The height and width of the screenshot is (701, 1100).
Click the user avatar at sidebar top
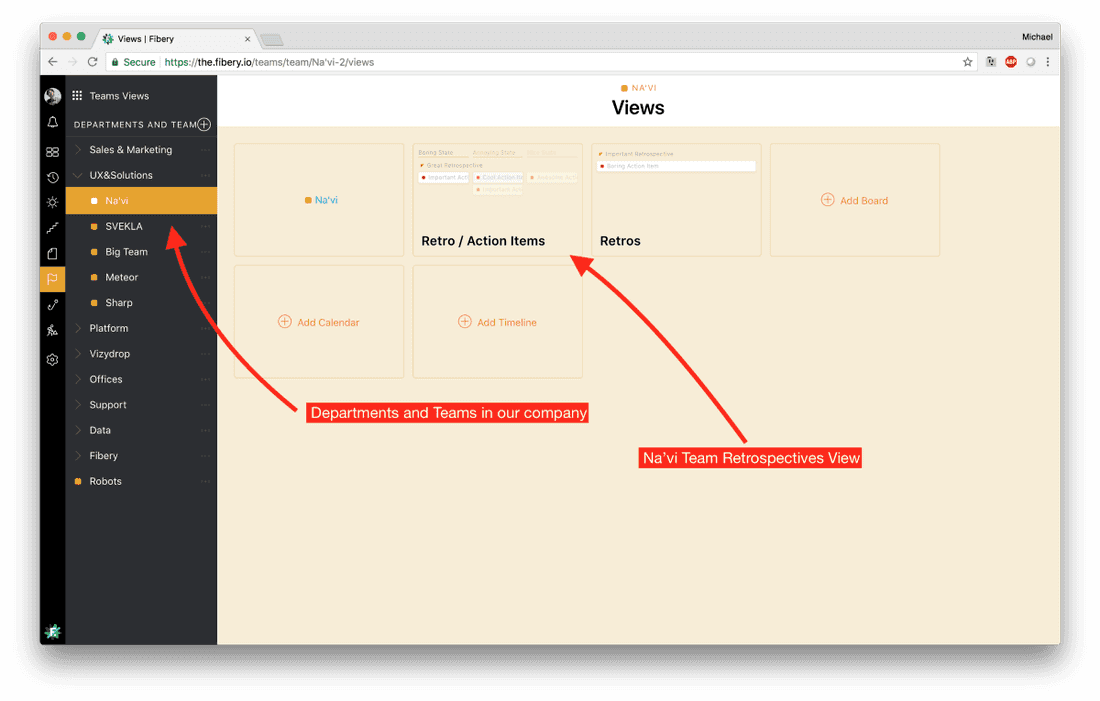pos(53,96)
